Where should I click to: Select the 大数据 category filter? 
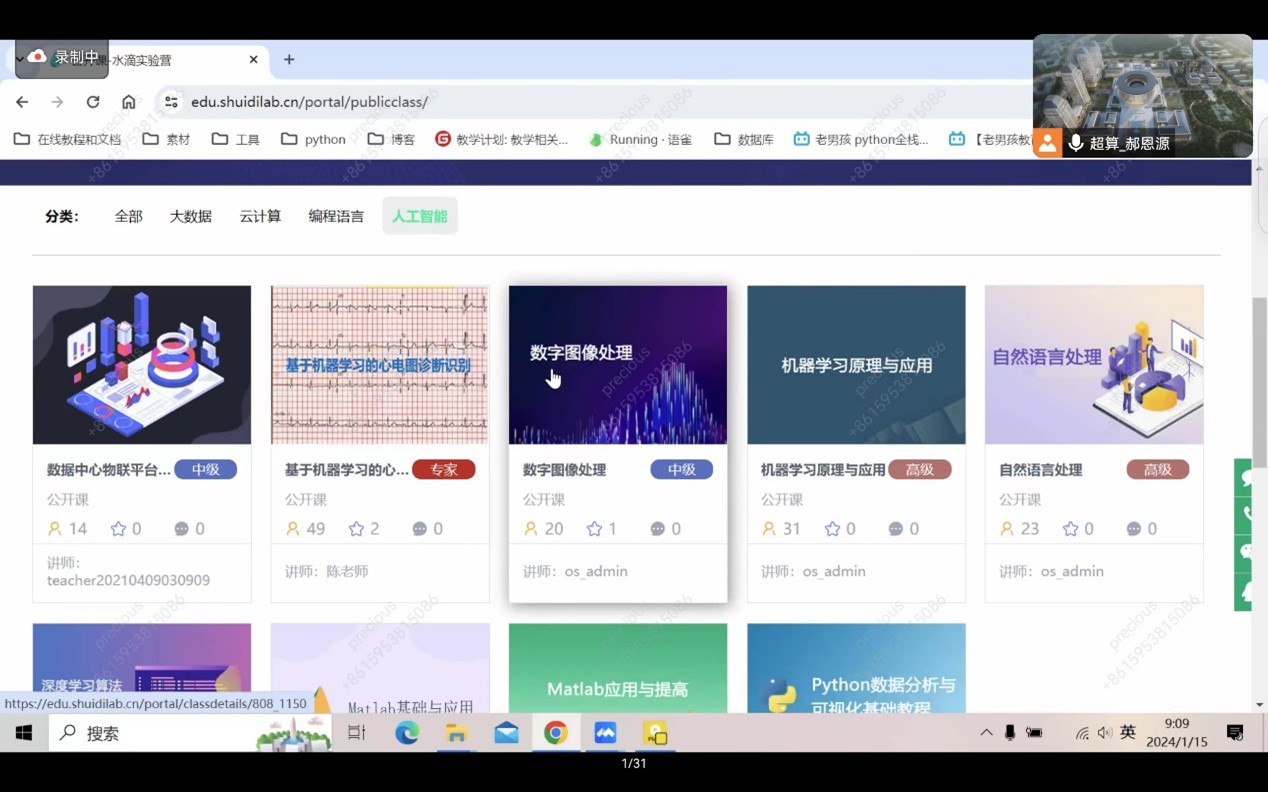pyautogui.click(x=190, y=216)
